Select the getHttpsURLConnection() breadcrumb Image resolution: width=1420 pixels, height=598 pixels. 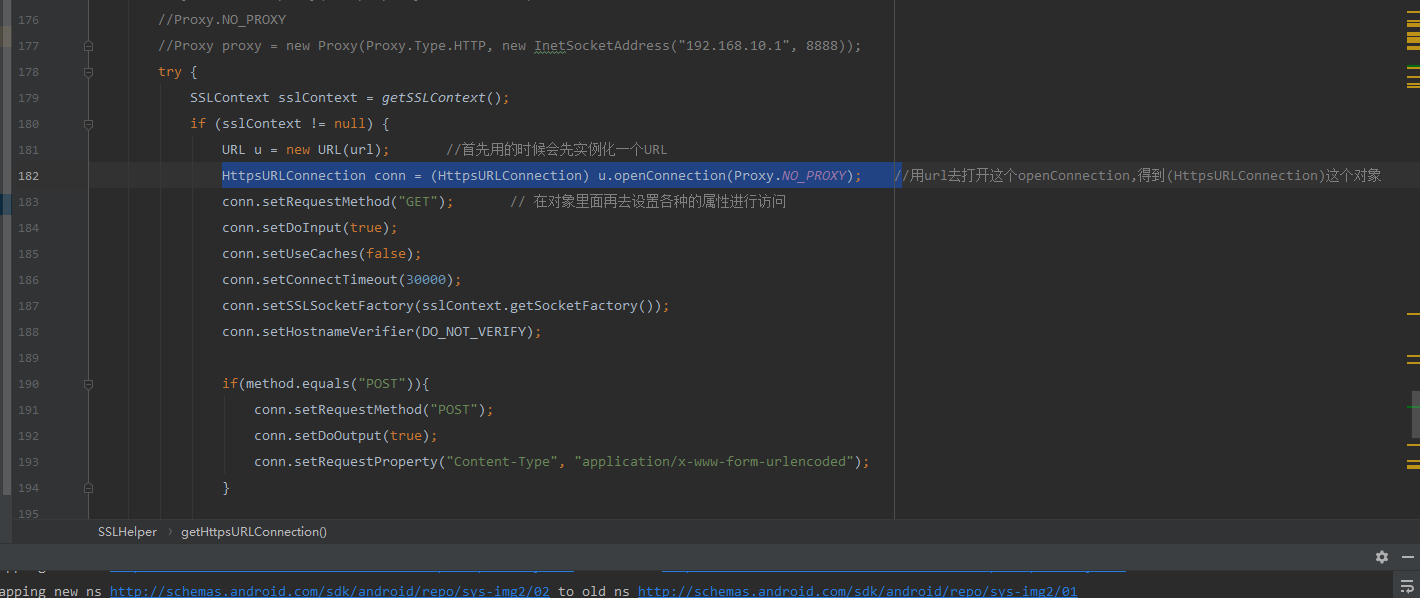pos(254,532)
